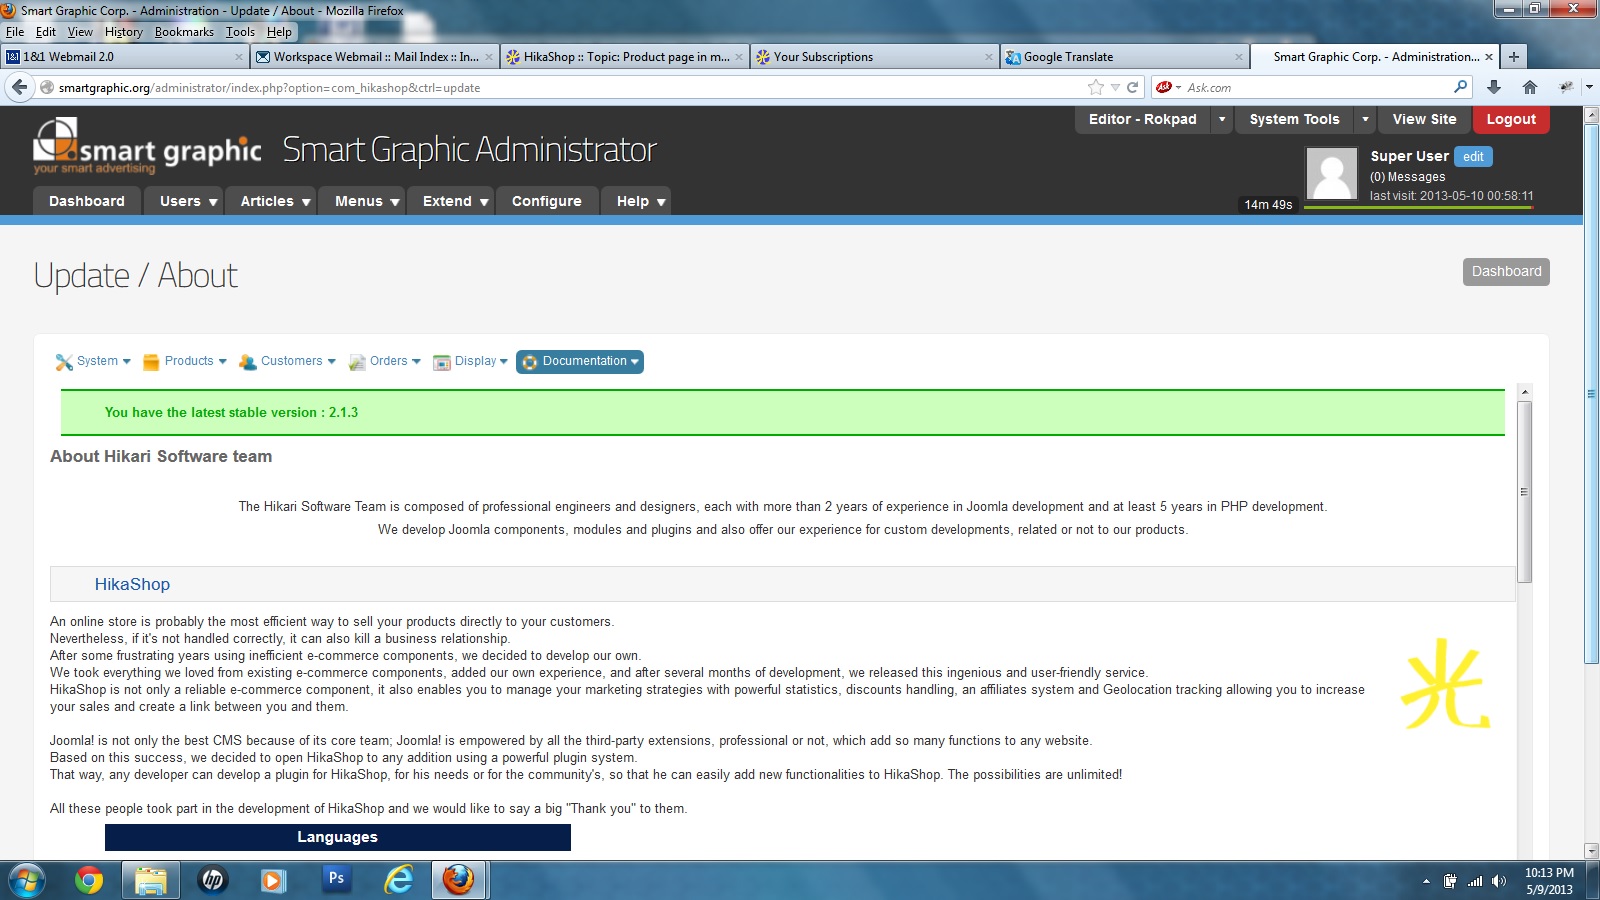
Task: Click the "You have the latest stable version" message
Action: (231, 412)
